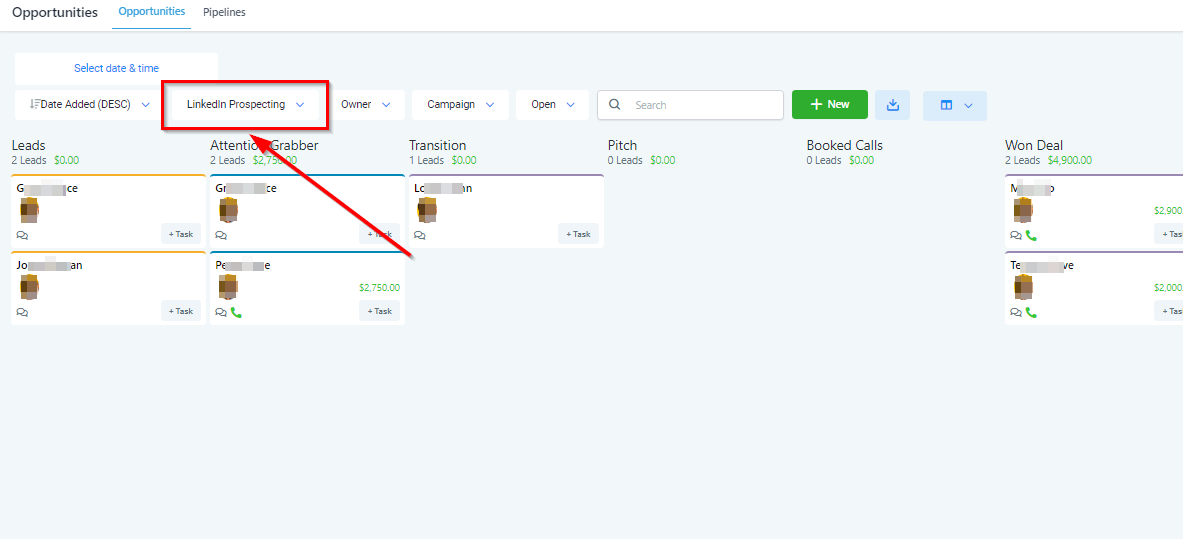Click phone icon on the $2,750.00 card
Viewport: 1183px width, 539px height.
point(236,312)
